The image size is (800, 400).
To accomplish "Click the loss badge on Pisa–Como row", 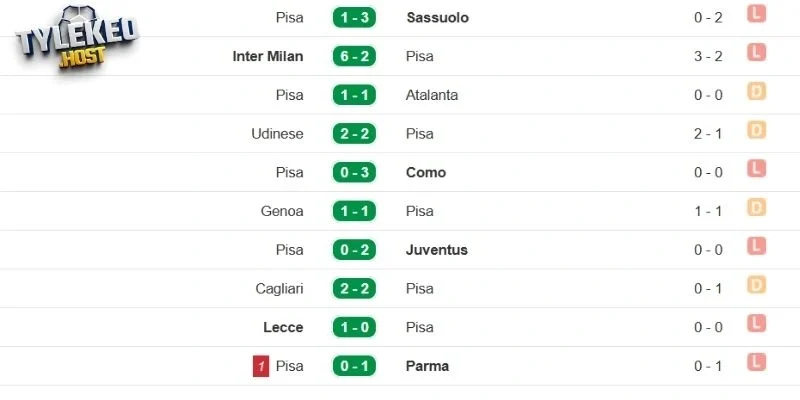I will [x=756, y=171].
